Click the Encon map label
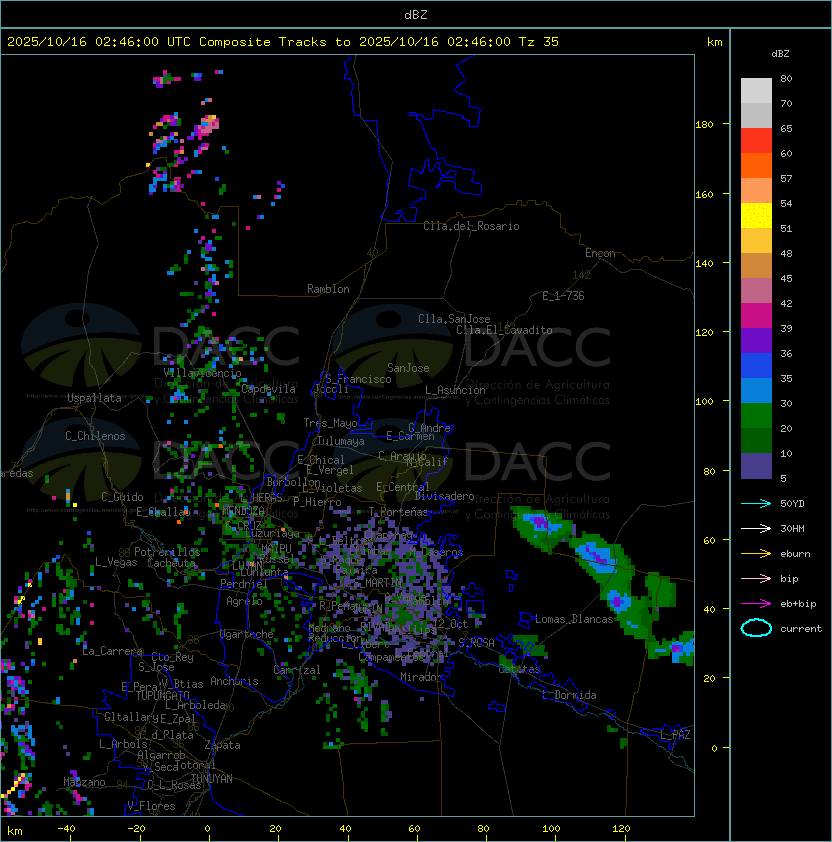 (600, 253)
